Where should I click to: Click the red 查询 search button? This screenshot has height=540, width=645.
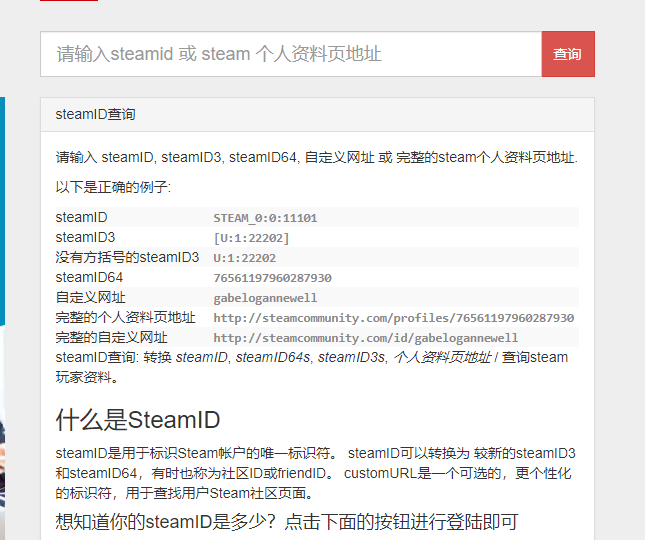tap(567, 54)
